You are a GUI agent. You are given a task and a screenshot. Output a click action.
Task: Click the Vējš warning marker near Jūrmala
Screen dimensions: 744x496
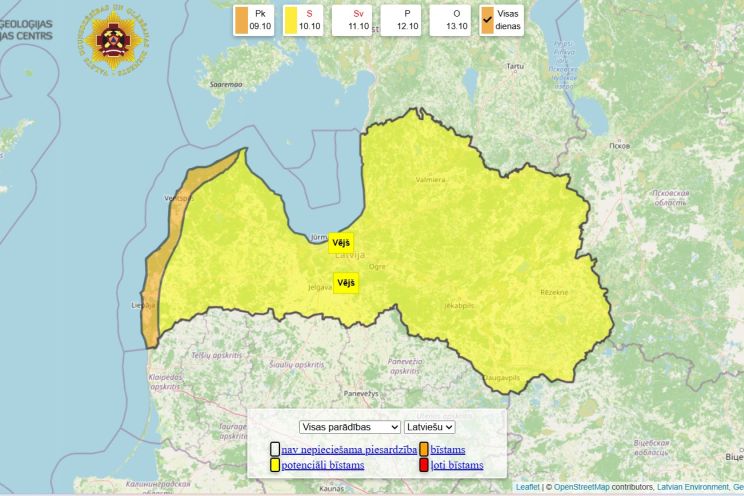point(341,243)
